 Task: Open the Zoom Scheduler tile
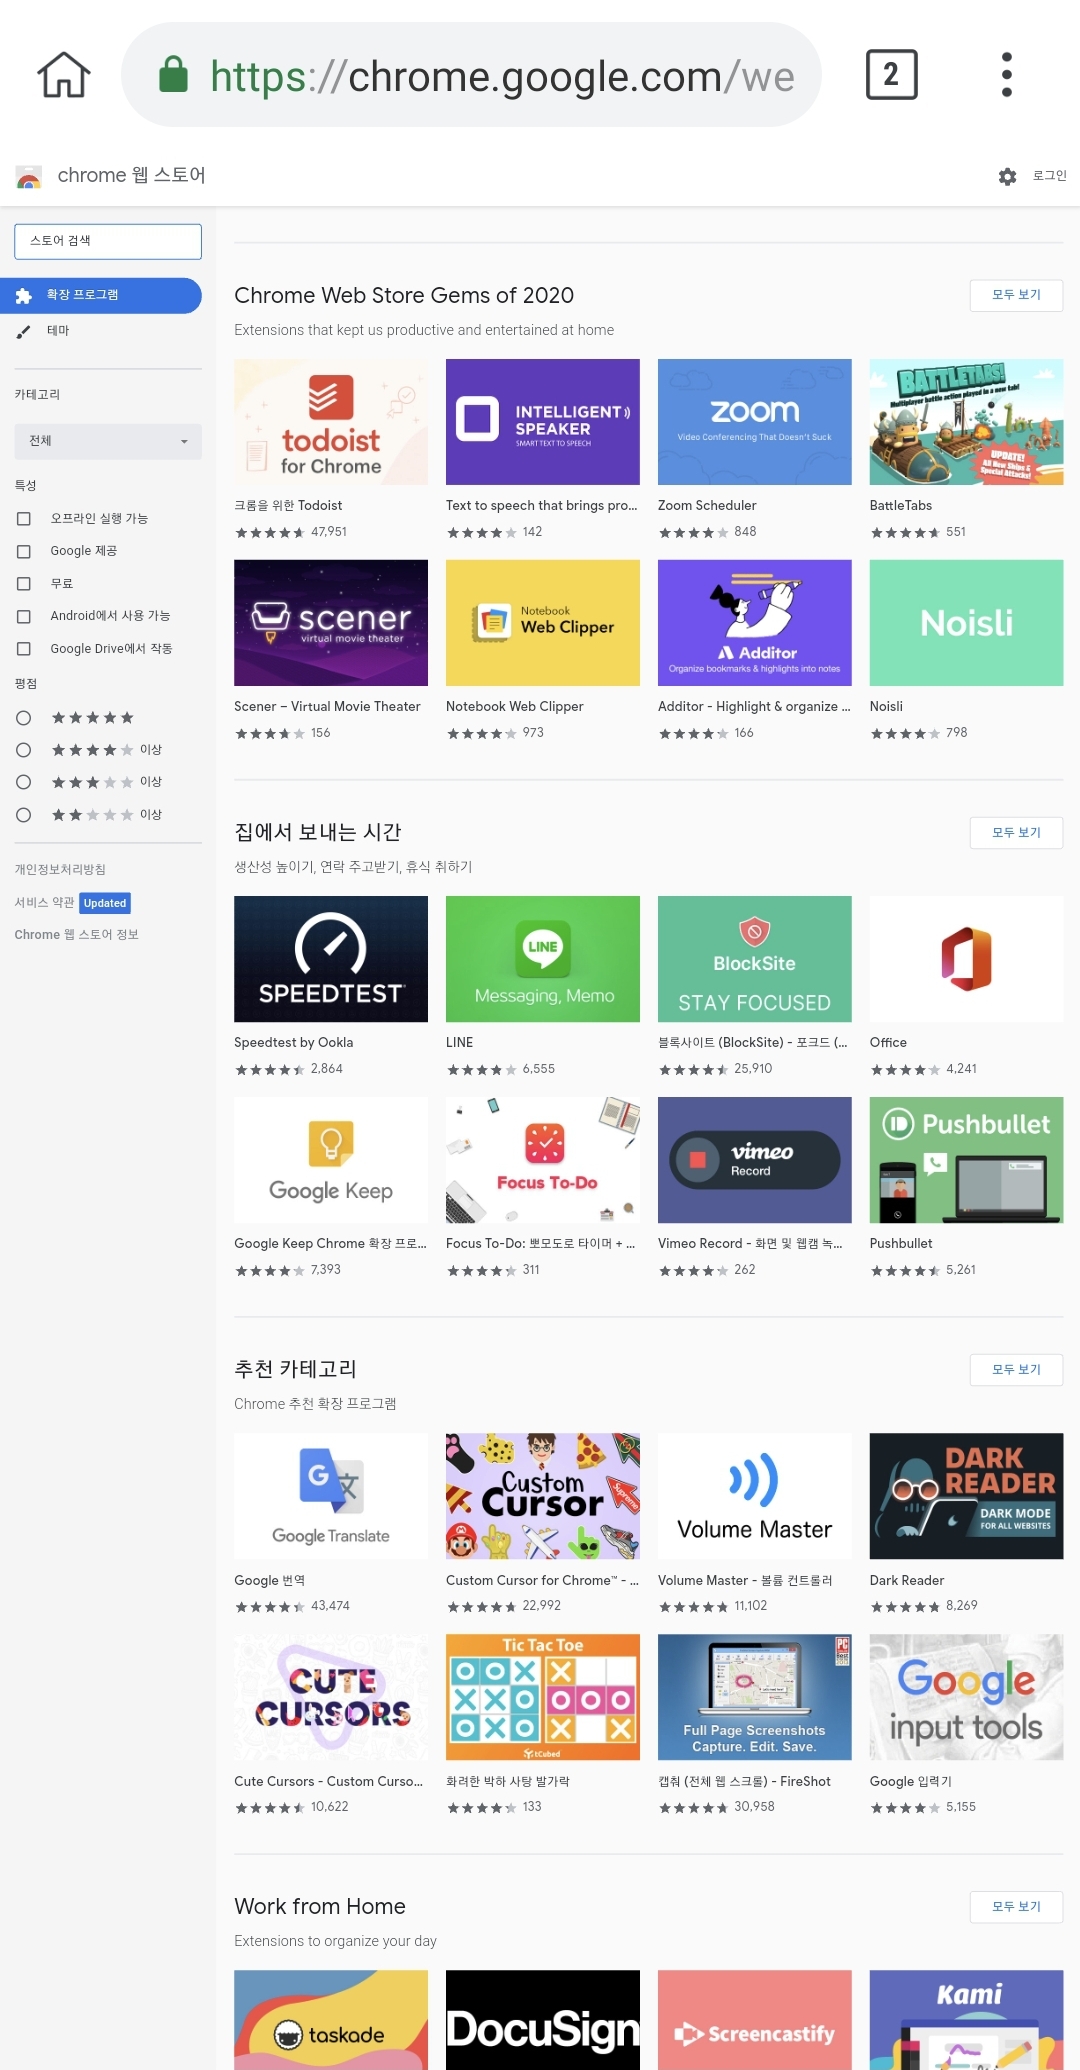tap(755, 422)
